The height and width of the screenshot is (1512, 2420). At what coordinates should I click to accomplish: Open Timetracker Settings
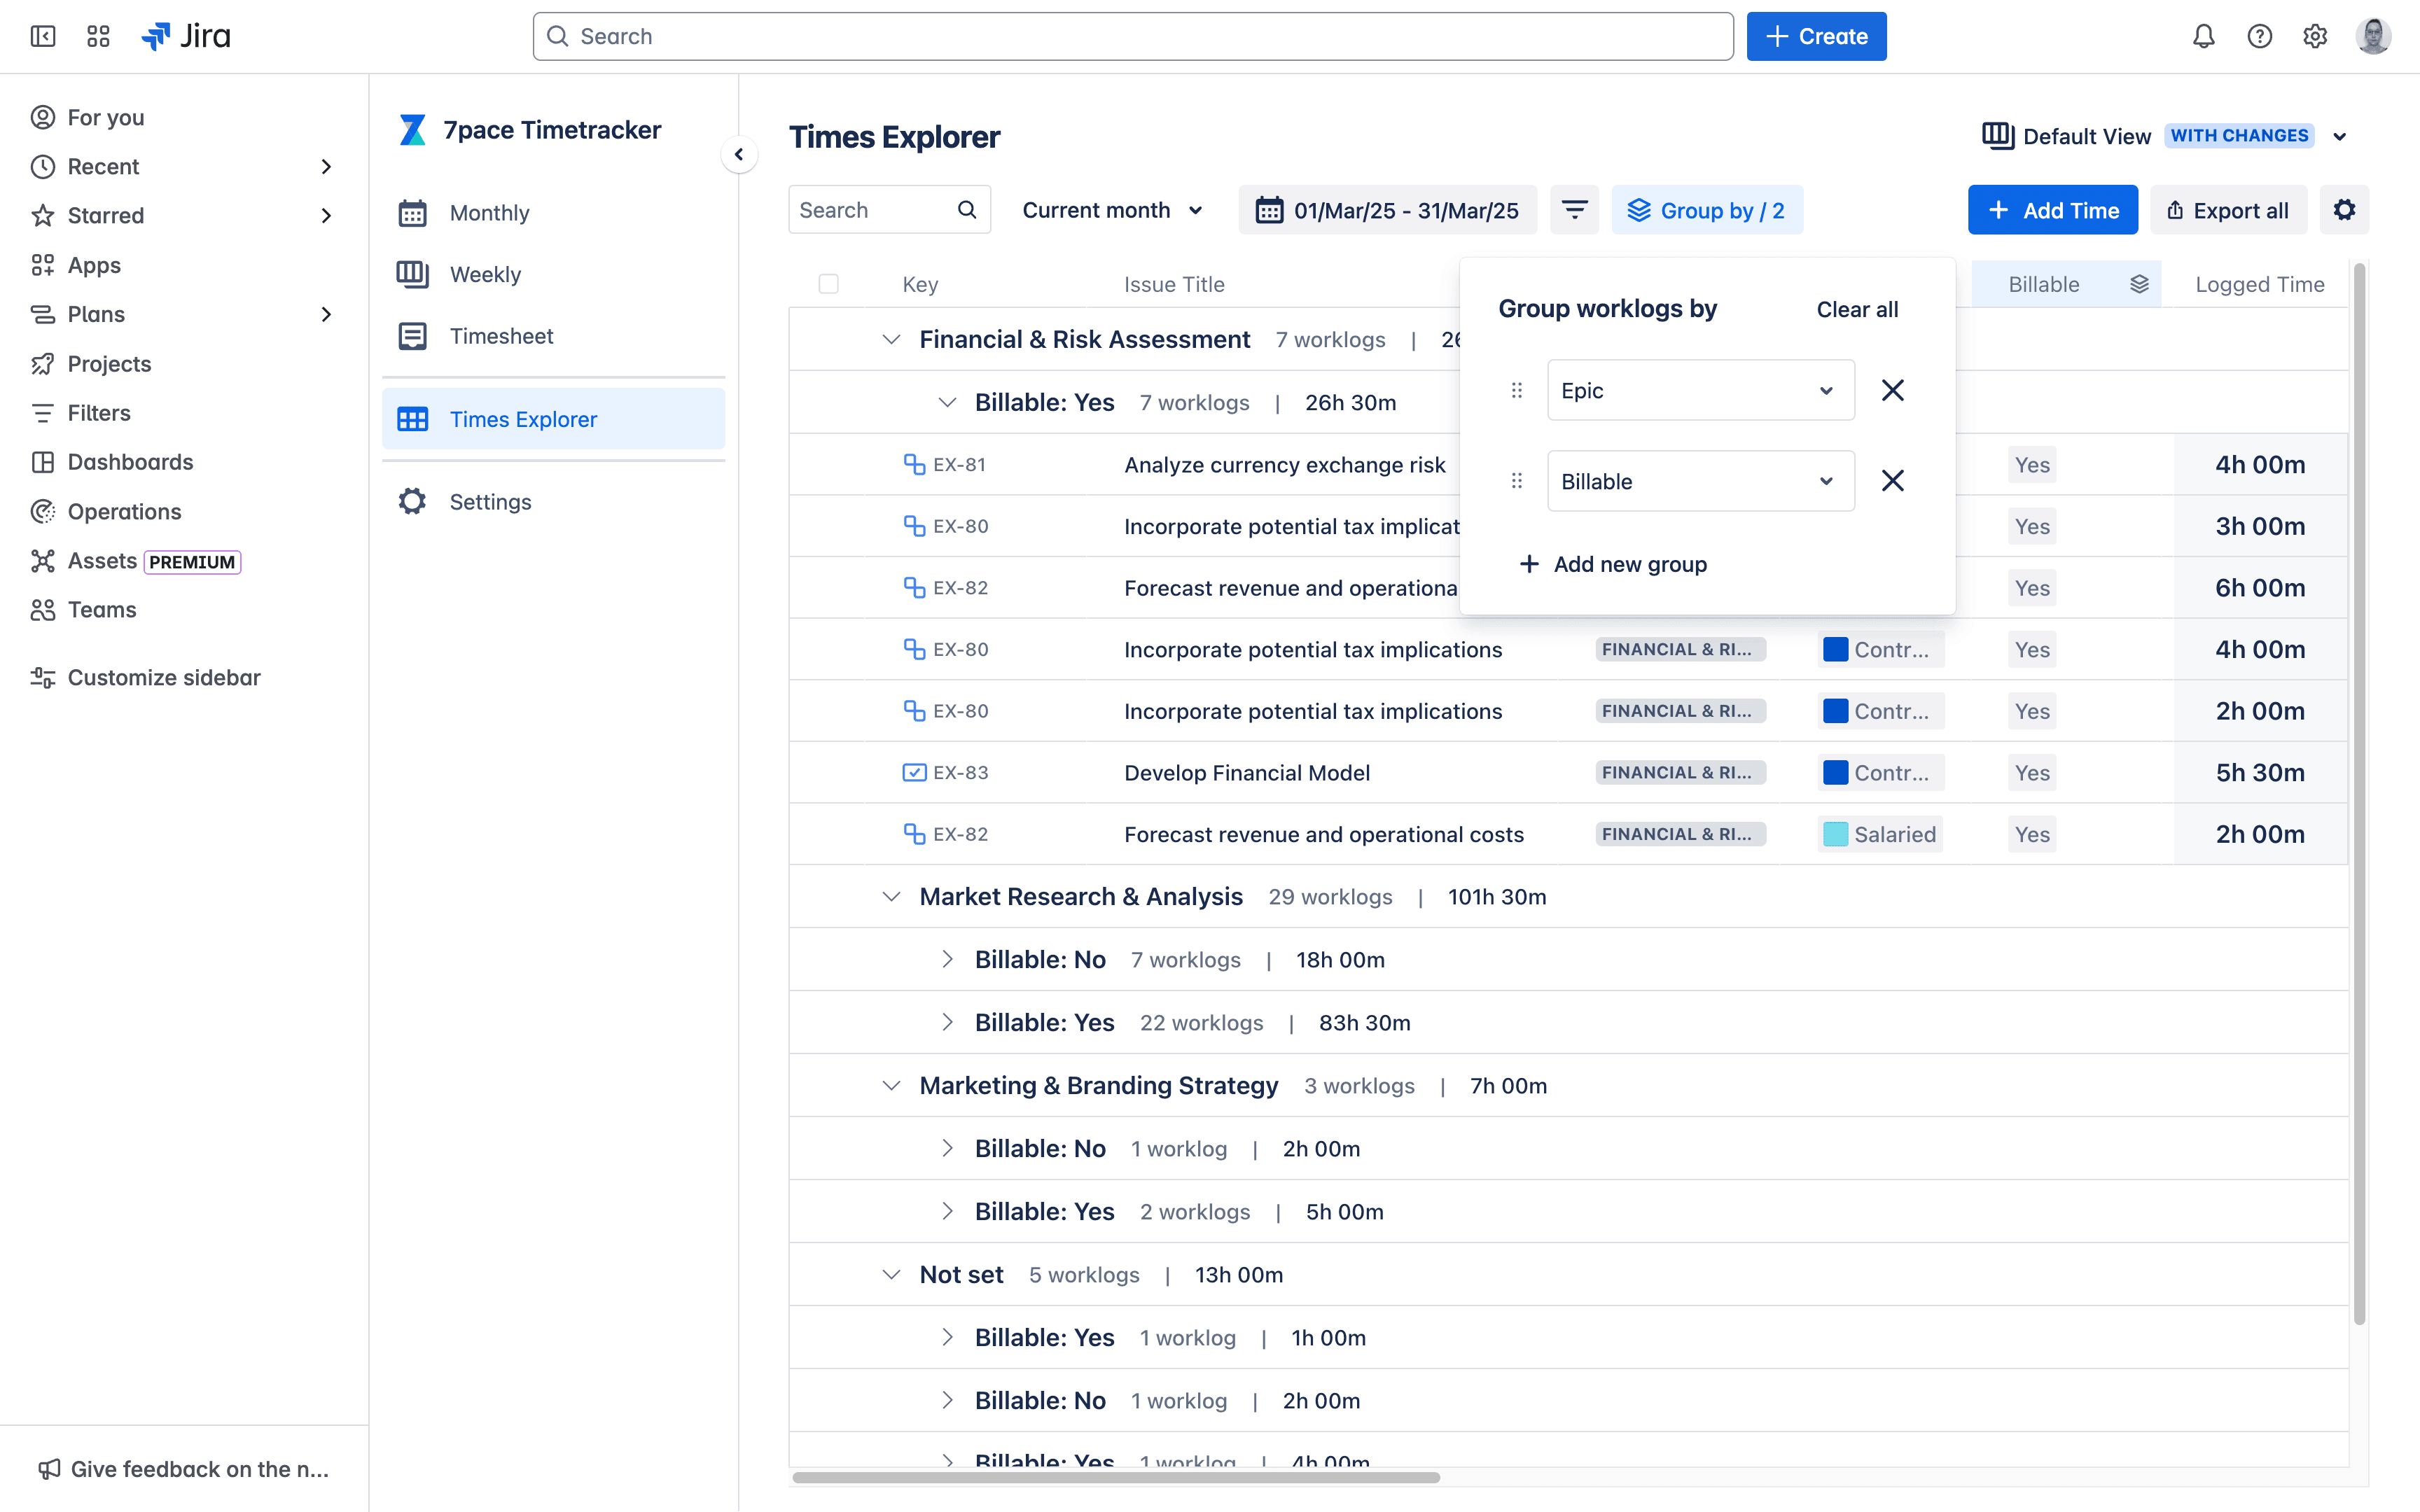(553, 502)
